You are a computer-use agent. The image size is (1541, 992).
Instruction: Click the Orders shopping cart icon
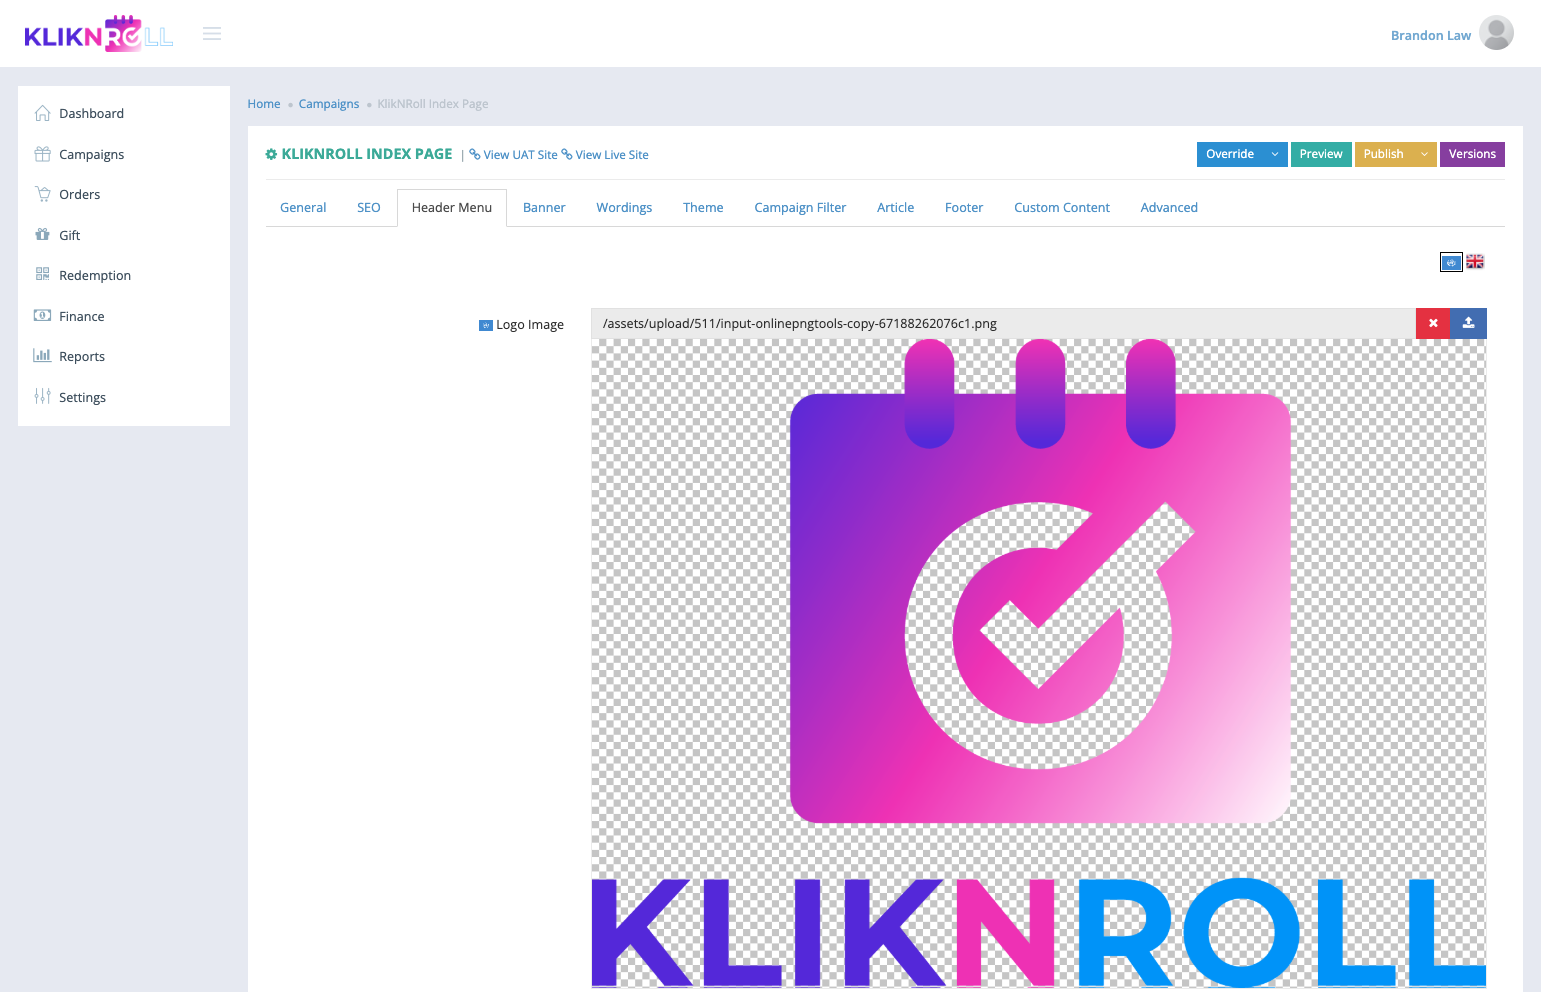(42, 194)
